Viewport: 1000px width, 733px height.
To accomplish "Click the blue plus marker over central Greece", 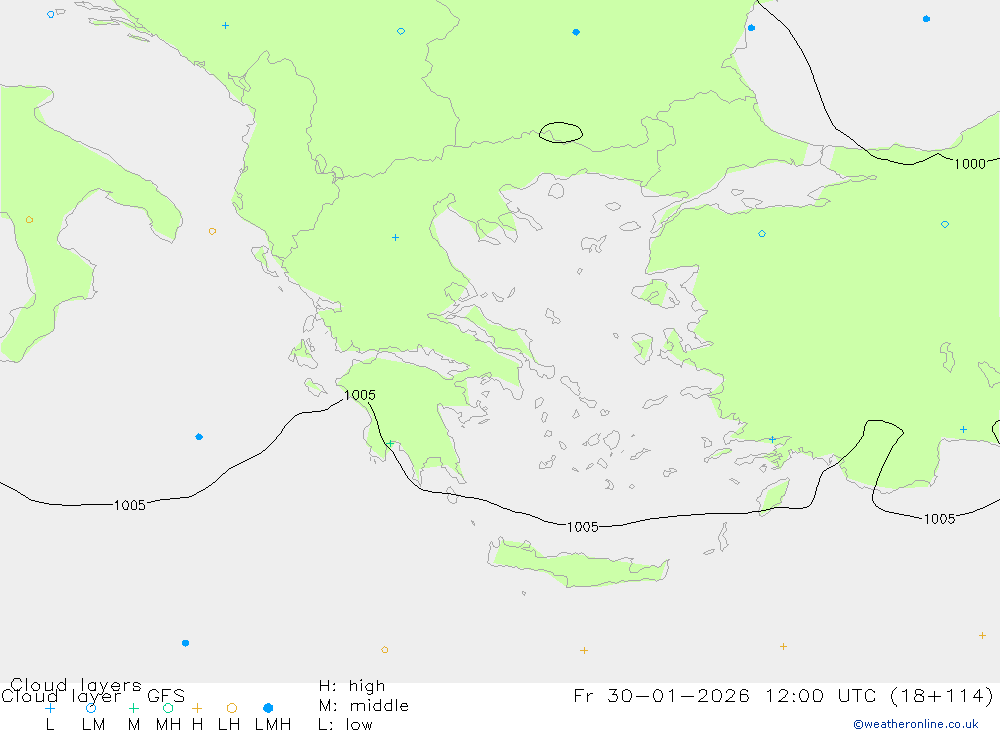I will click(395, 237).
